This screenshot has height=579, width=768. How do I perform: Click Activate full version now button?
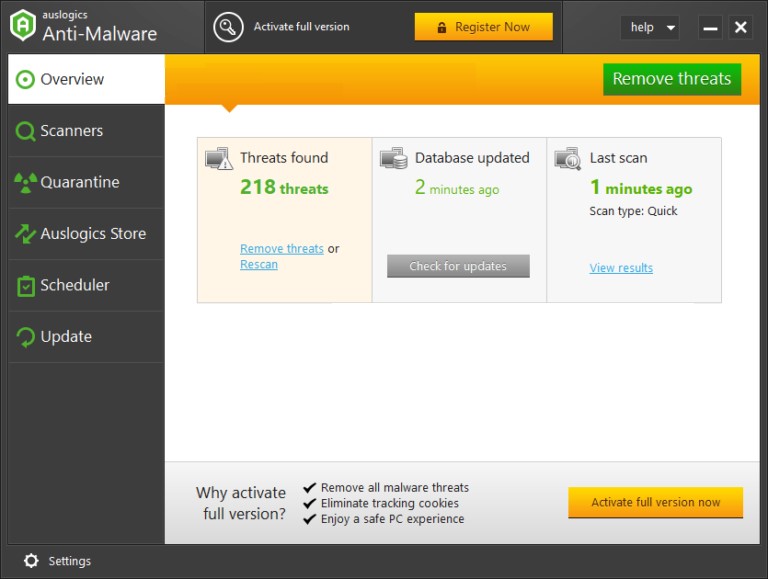655,502
